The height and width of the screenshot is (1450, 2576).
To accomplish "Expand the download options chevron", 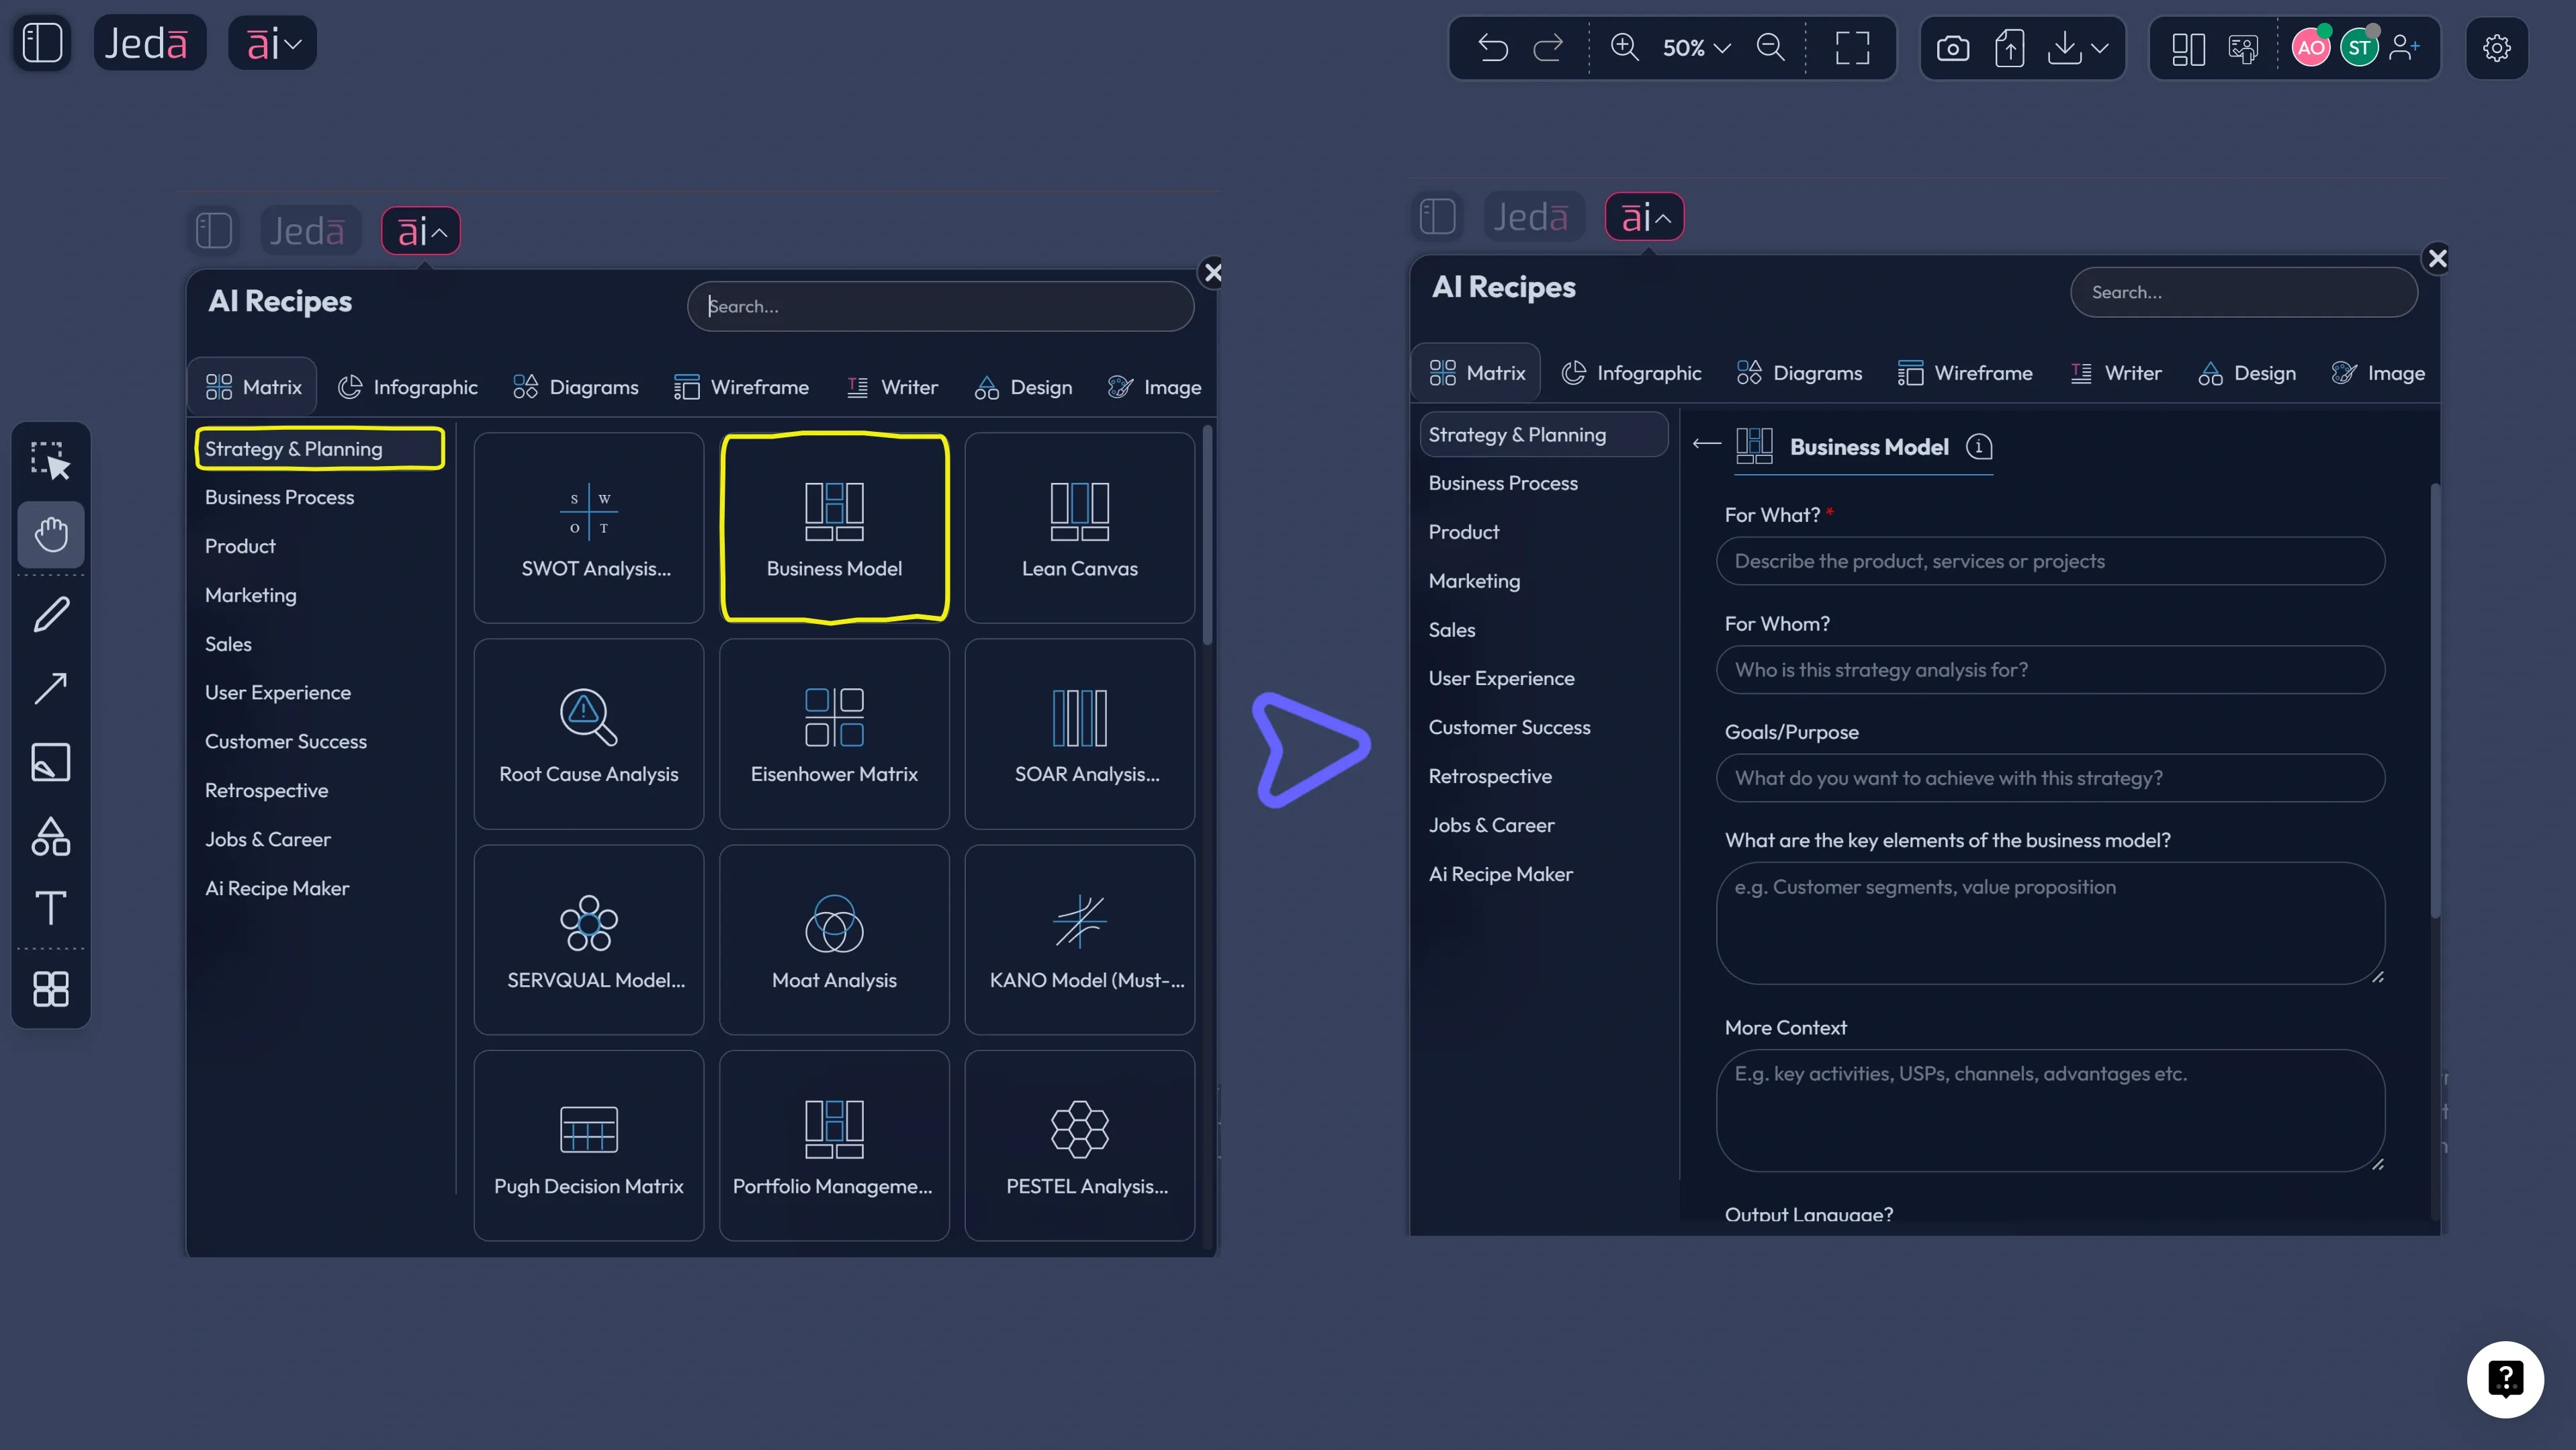I will pyautogui.click(x=2100, y=47).
